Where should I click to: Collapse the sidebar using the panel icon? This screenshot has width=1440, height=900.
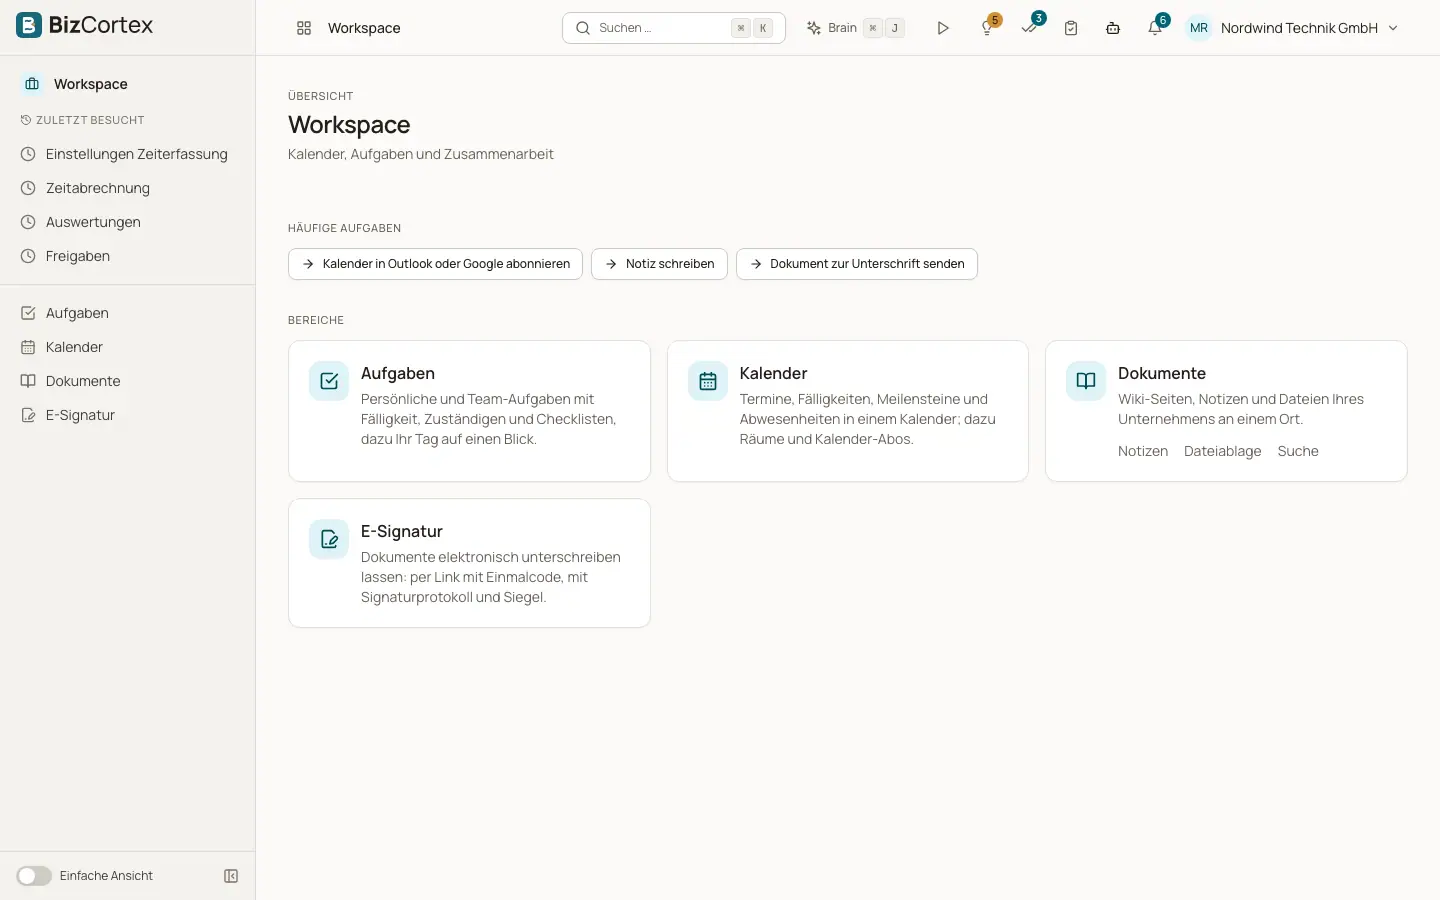pos(231,876)
